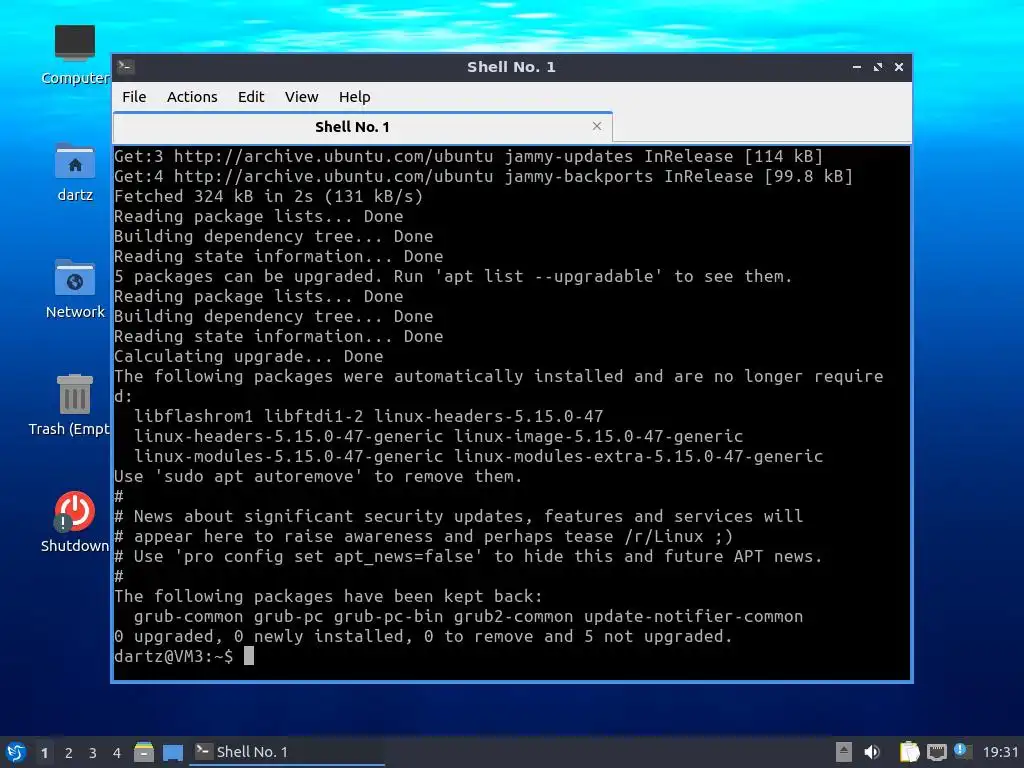Image resolution: width=1024 pixels, height=768 pixels.
Task: Click 'tease /r/Linux ;)' line
Action: tap(423, 537)
